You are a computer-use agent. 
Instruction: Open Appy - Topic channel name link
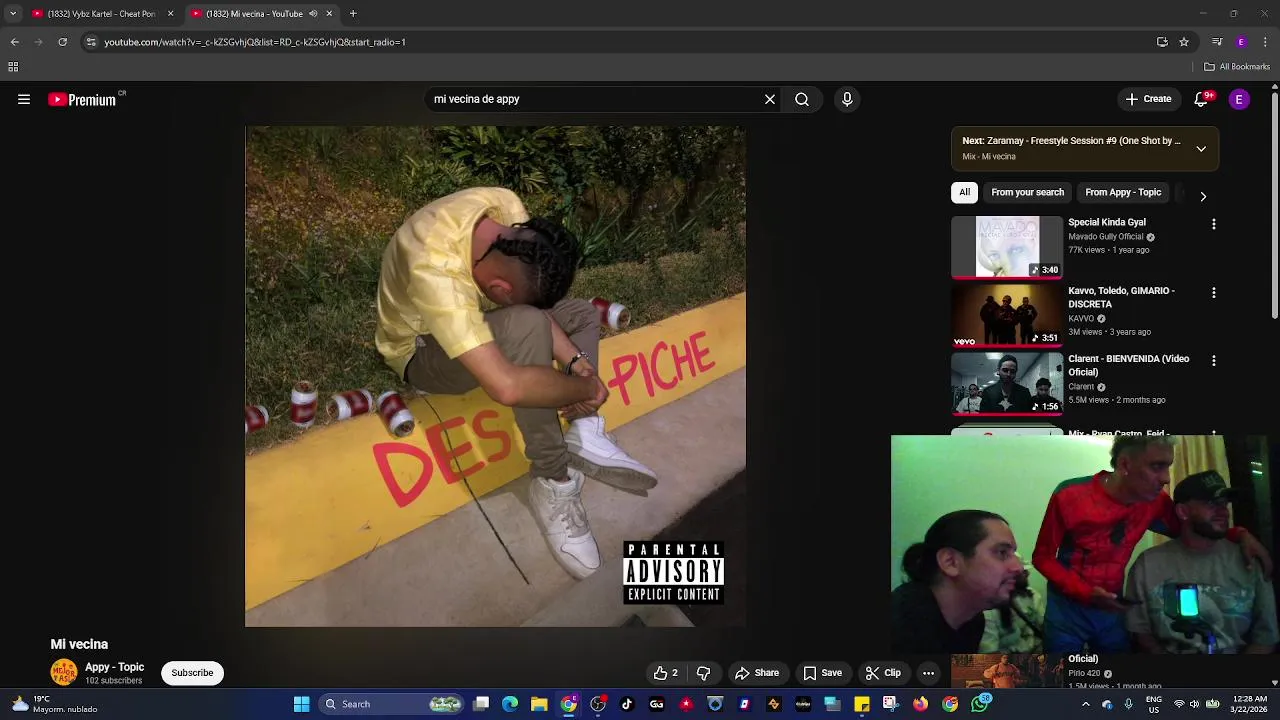click(x=114, y=667)
